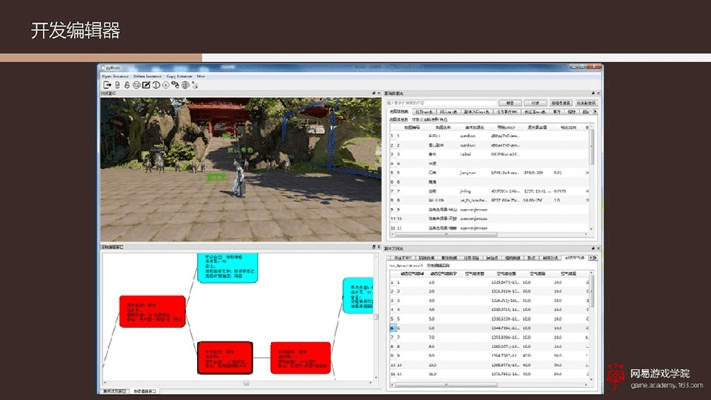
Task: Open the Open Instance menu
Action: tap(115, 76)
